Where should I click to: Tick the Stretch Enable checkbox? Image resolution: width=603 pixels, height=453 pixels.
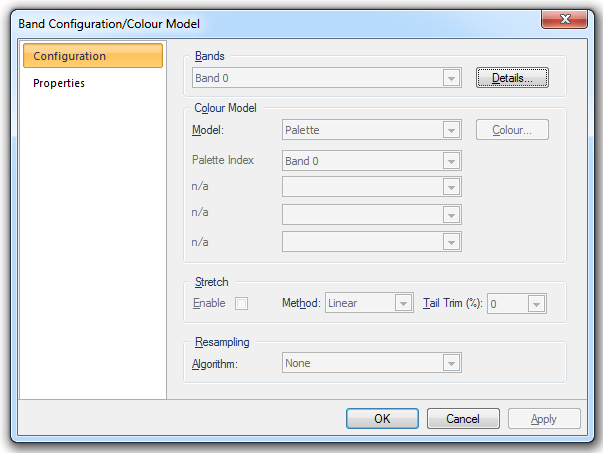(x=240, y=303)
